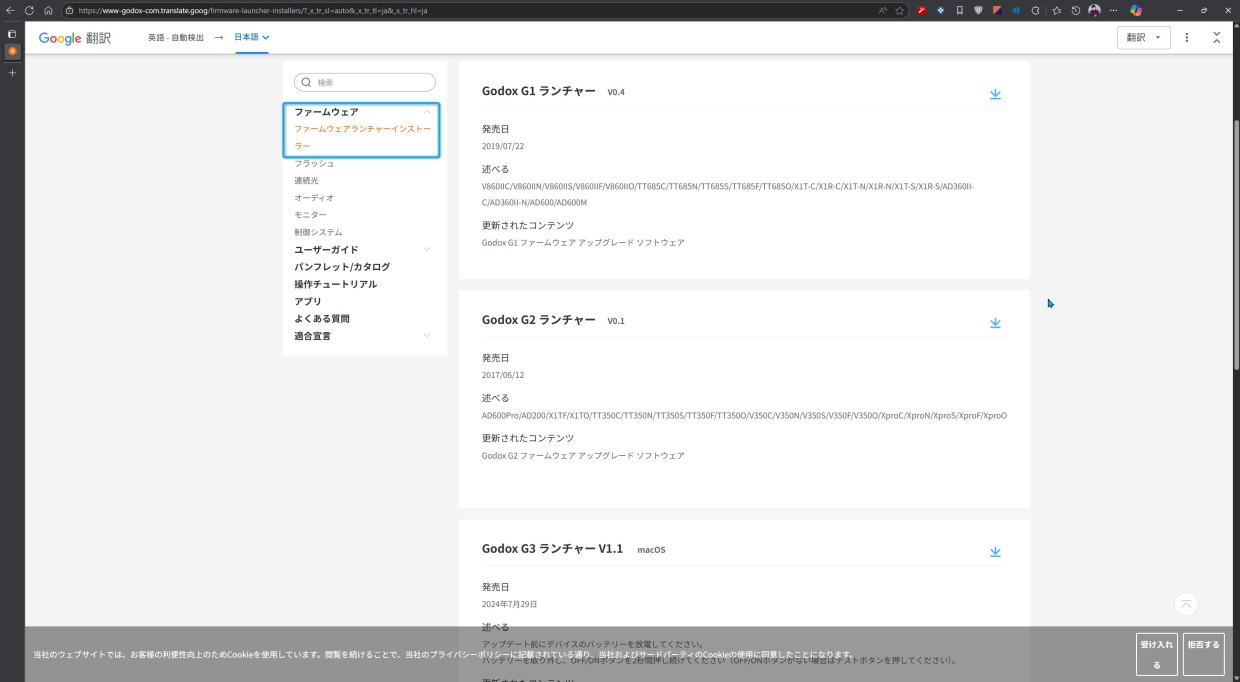
Task: Open a new tab
Action: (x=12, y=73)
